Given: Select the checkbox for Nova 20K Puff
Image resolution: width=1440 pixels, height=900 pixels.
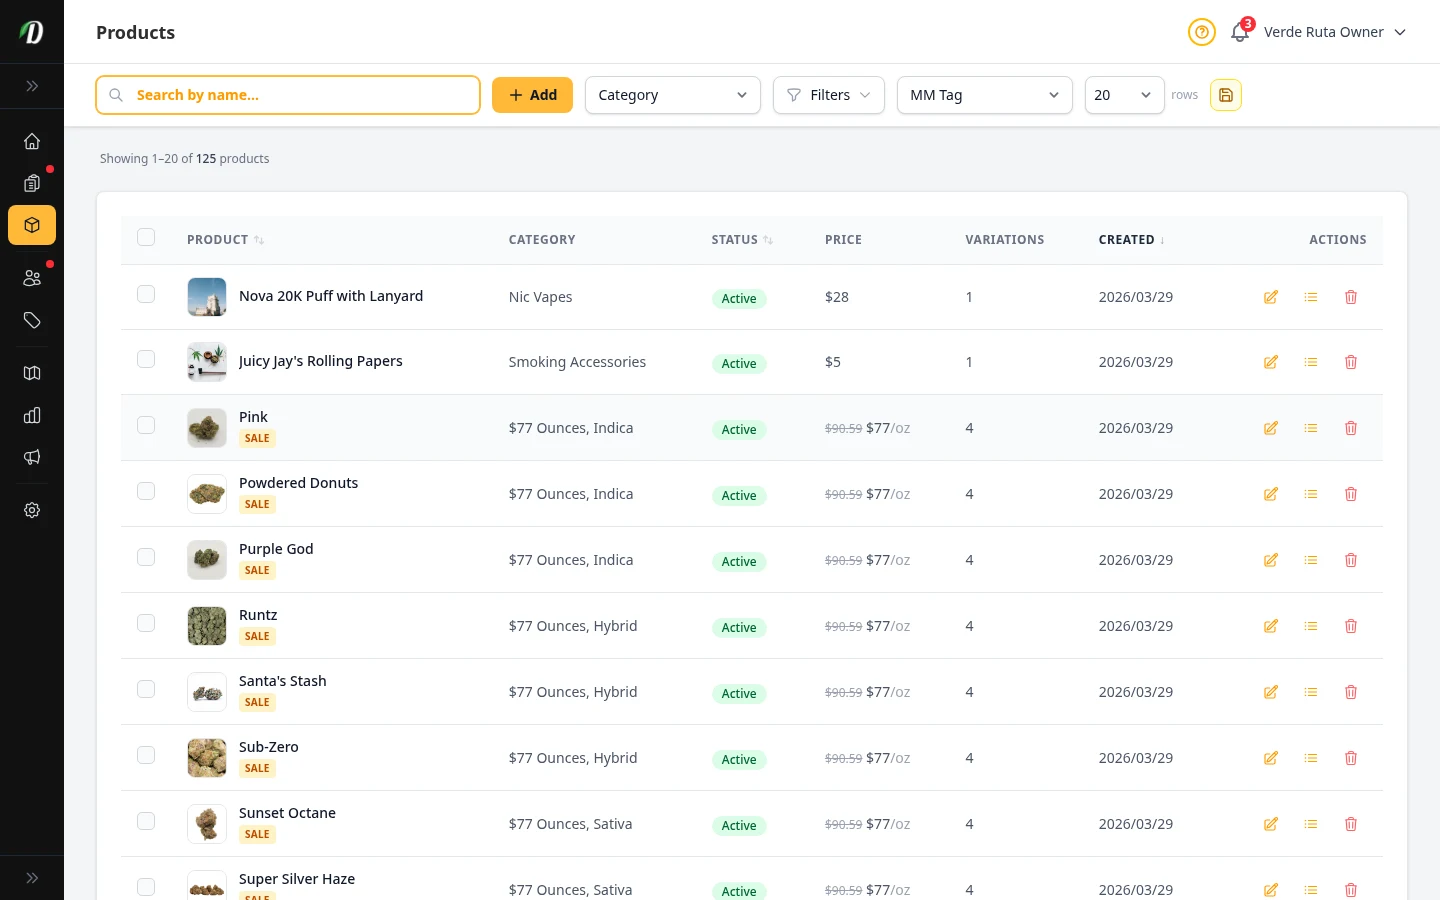Looking at the screenshot, I should pos(146,294).
